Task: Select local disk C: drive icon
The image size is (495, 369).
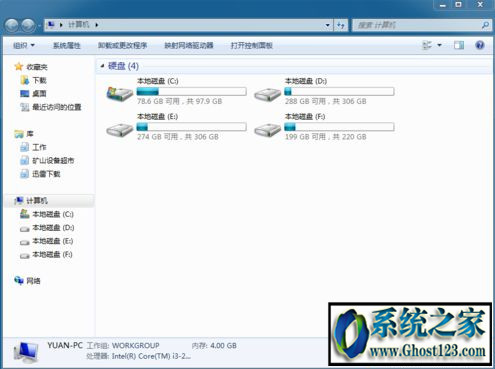Action: [120, 93]
